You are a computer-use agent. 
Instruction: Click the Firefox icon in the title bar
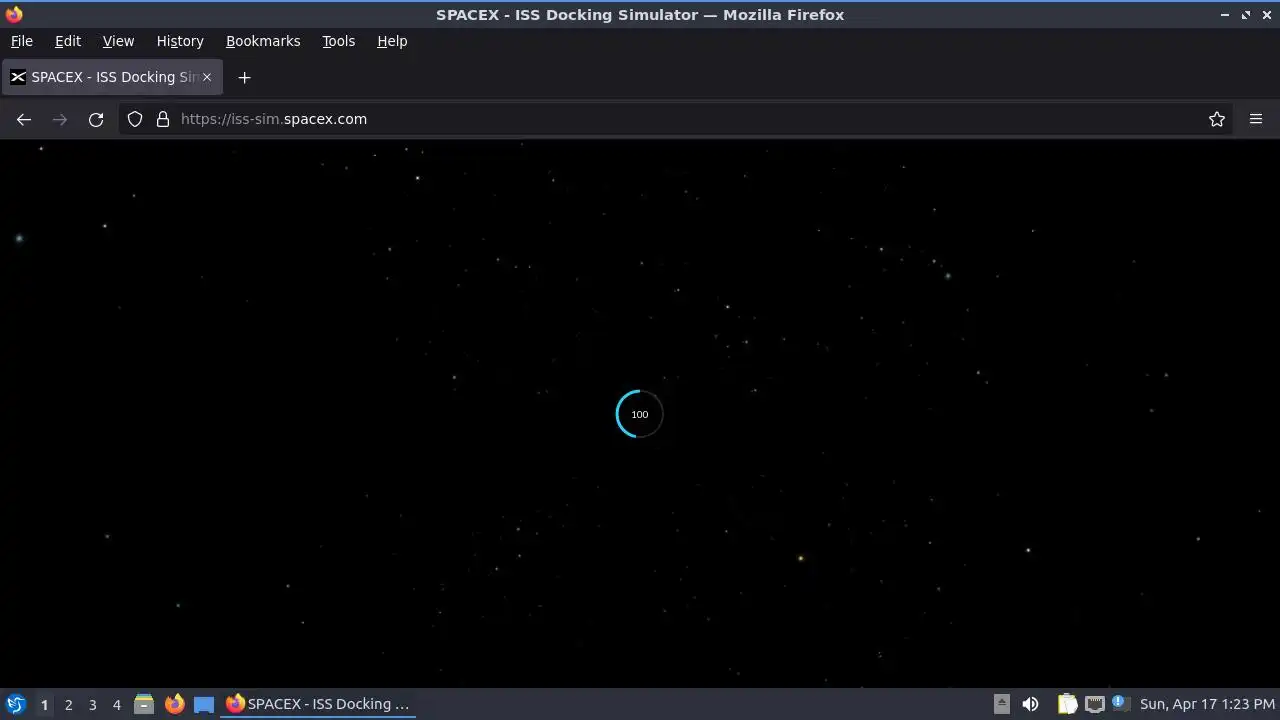13,15
